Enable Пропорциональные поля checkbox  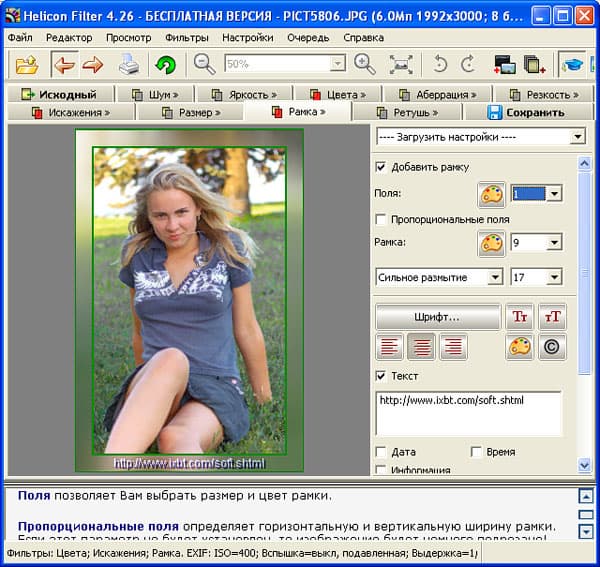pyautogui.click(x=381, y=220)
